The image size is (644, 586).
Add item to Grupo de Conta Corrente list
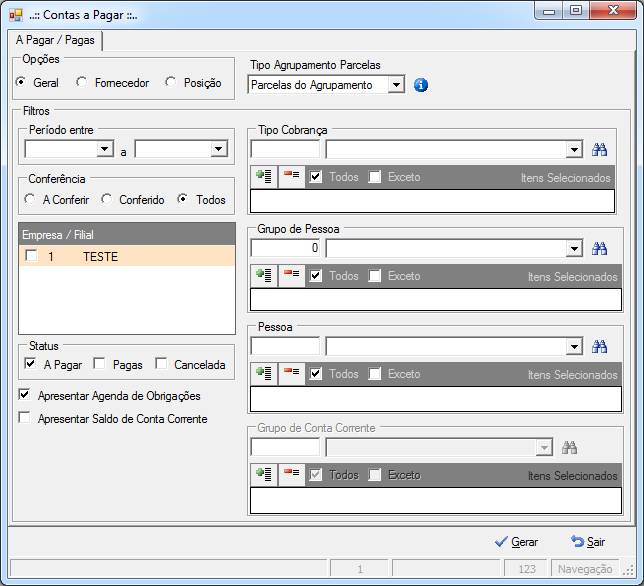click(x=264, y=474)
